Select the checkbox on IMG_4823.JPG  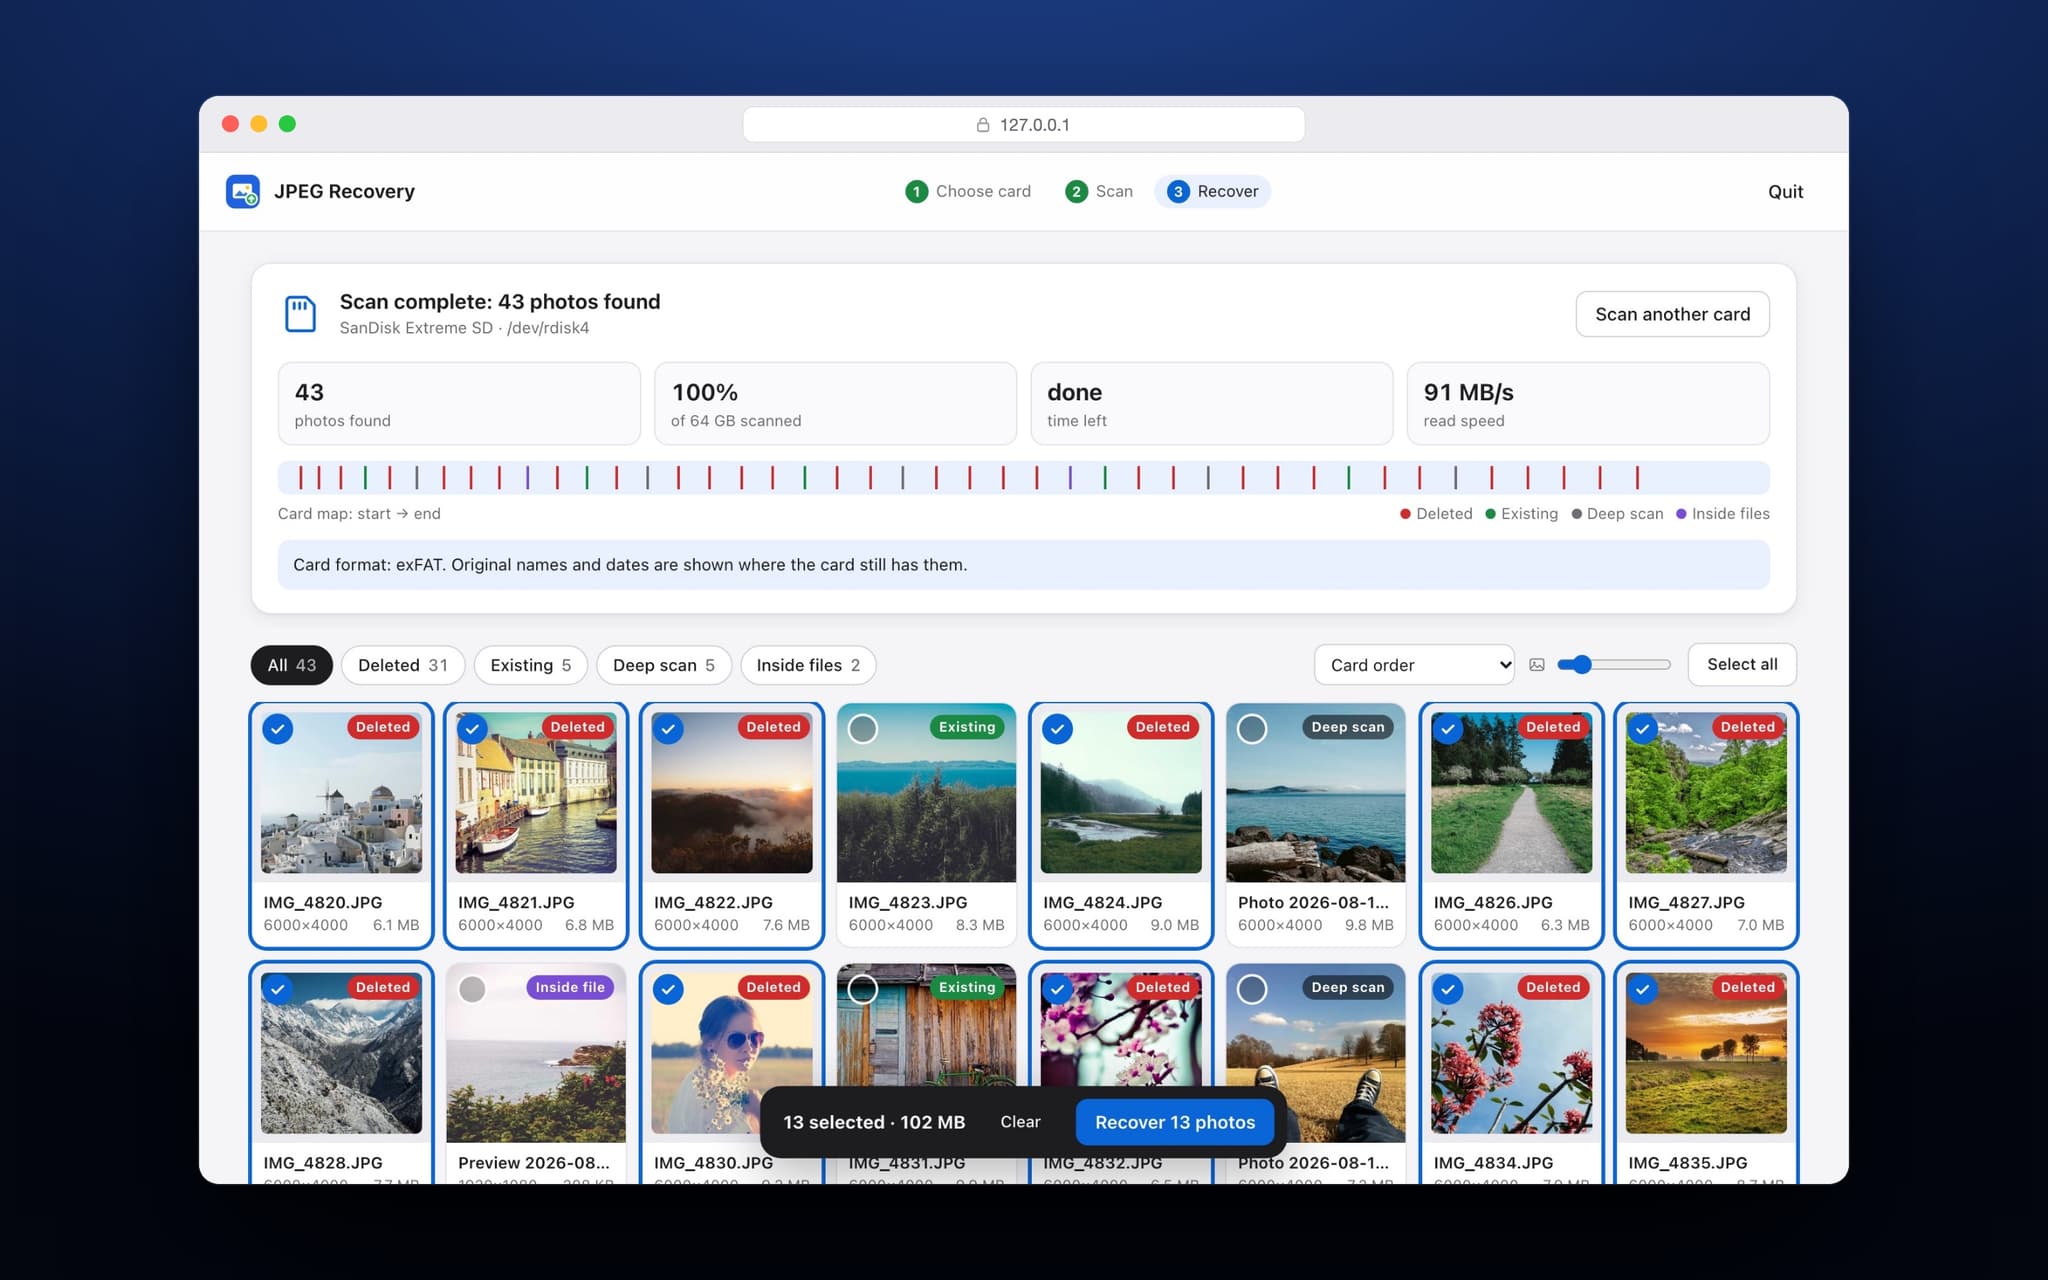tap(863, 729)
